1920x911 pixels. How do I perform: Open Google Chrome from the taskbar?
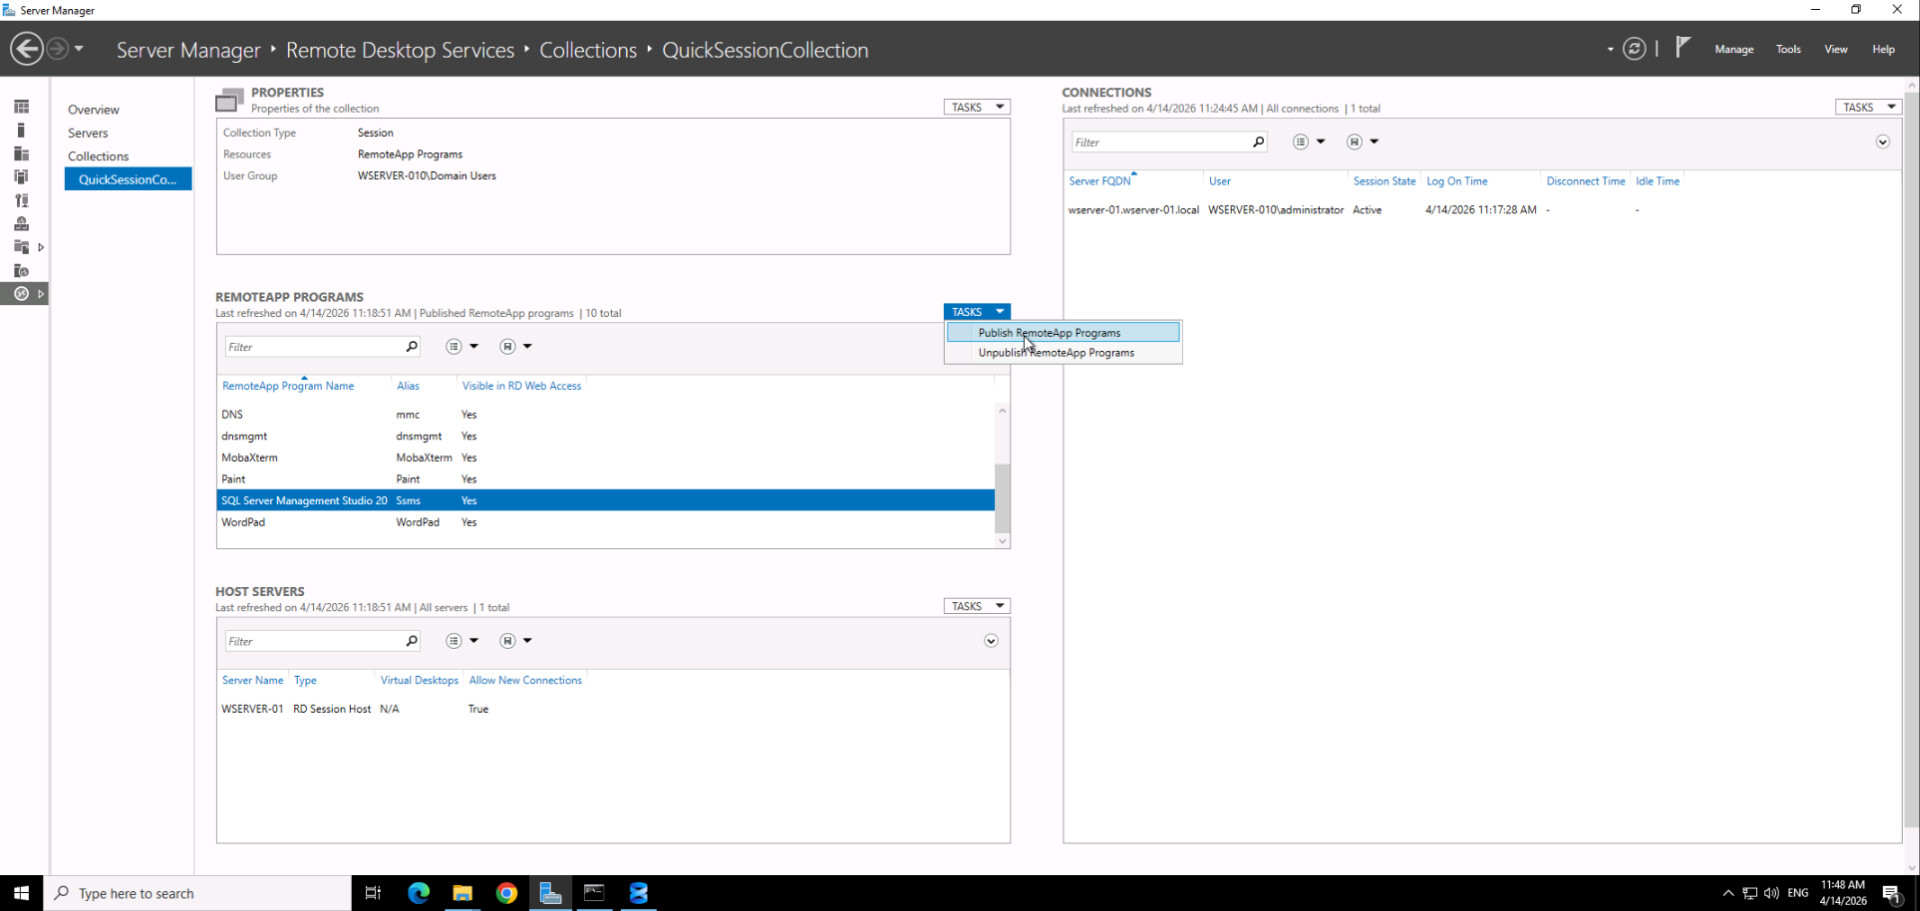(x=506, y=893)
